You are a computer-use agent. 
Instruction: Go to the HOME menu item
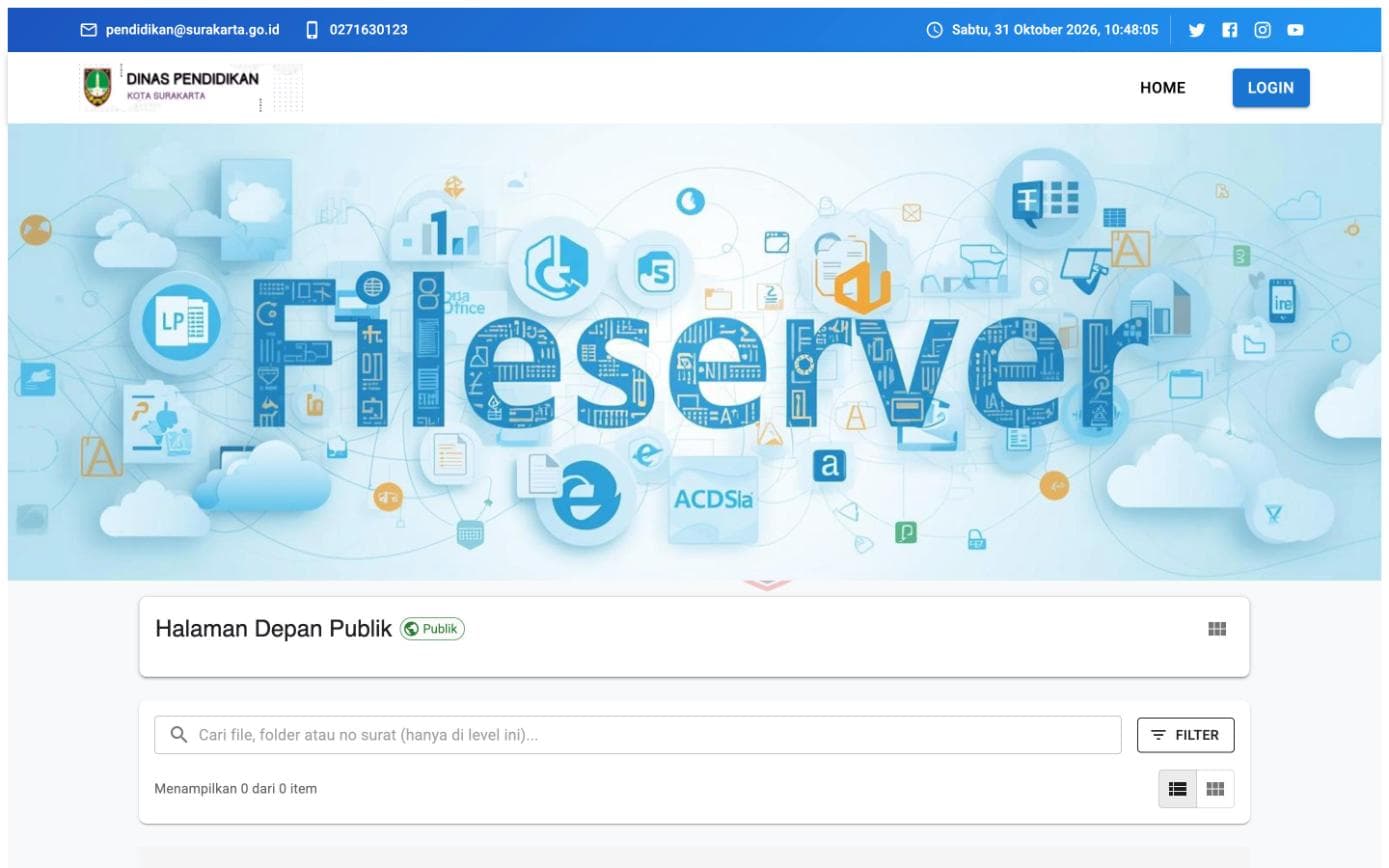point(1162,88)
